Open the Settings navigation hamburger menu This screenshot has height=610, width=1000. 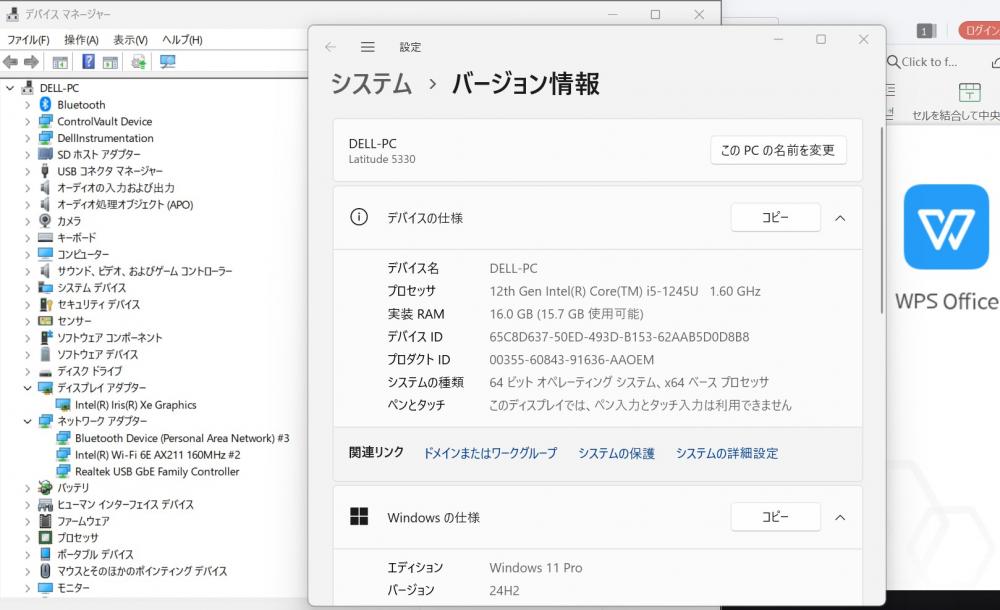pos(367,47)
